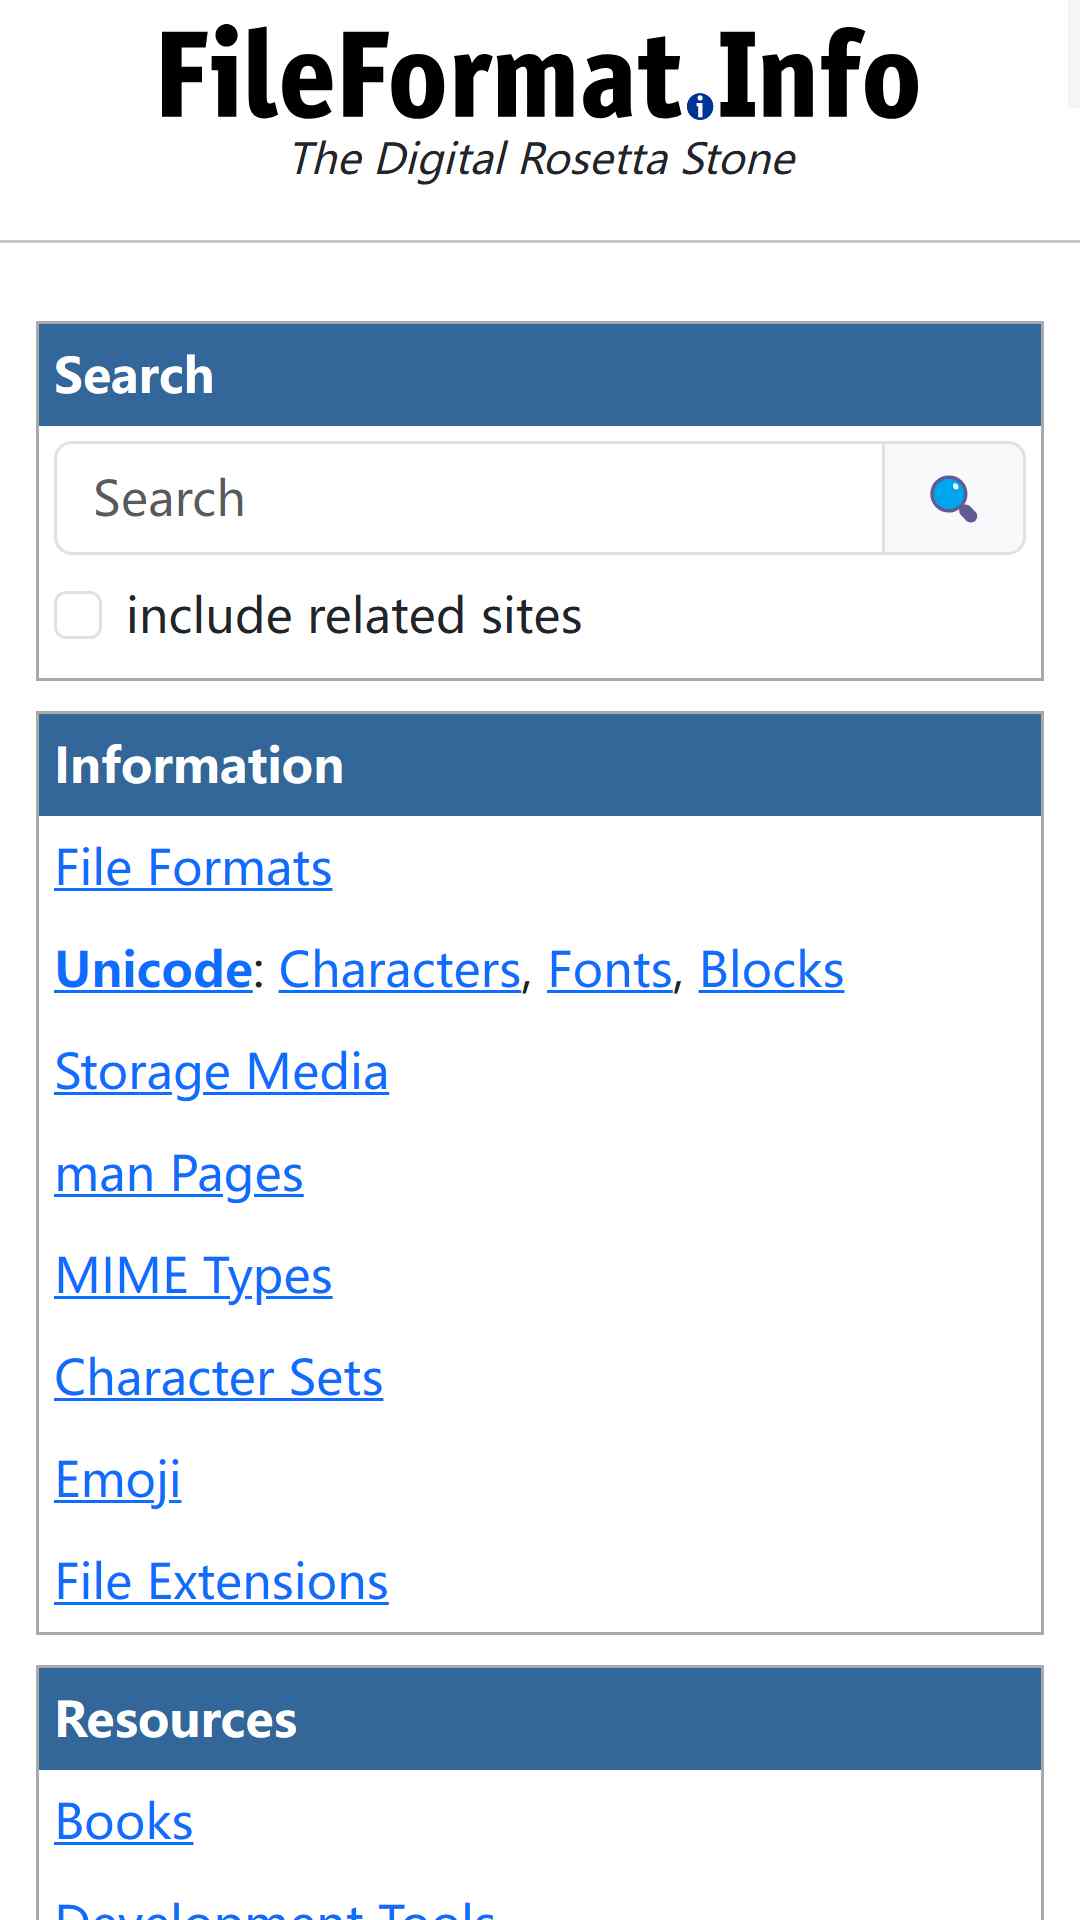This screenshot has width=1080, height=1920.
Task: Enable the include related sites checkbox
Action: 78,614
